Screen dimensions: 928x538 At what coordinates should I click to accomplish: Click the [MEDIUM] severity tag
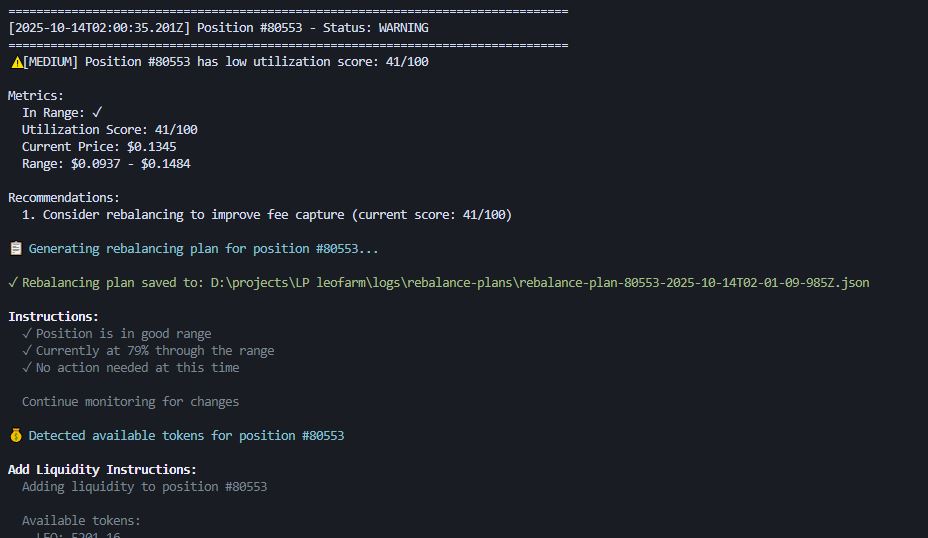coord(51,62)
